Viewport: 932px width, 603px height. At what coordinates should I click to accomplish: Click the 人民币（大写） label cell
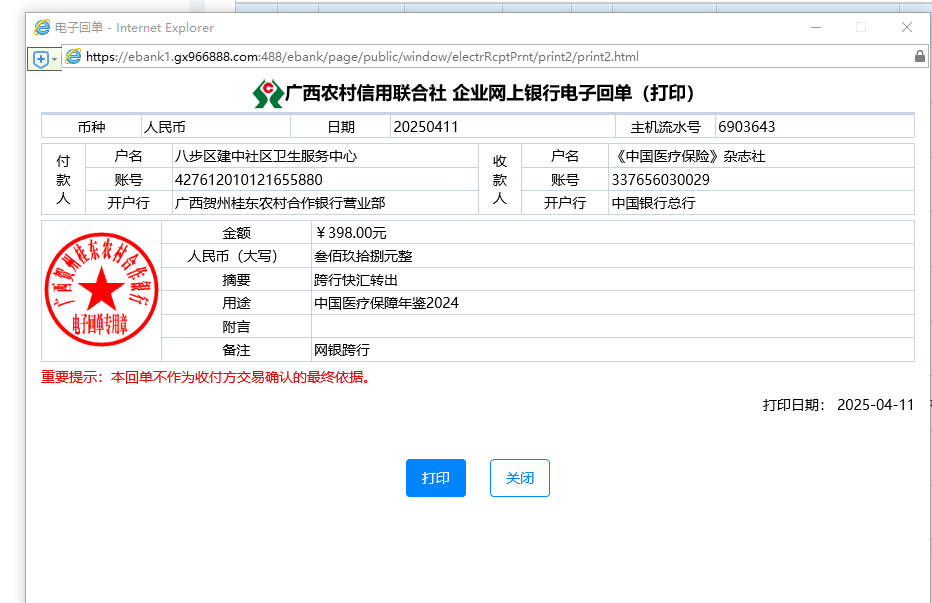point(236,256)
